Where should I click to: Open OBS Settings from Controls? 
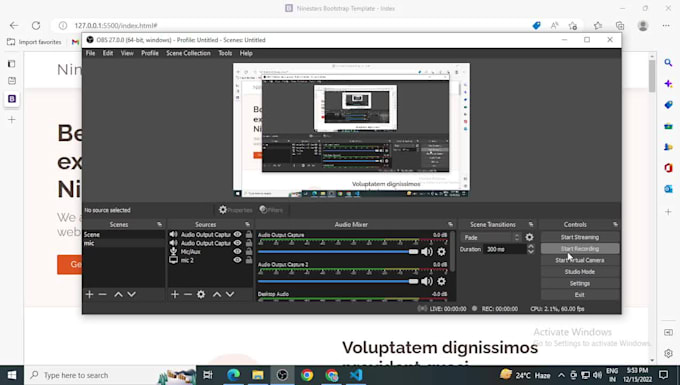tap(580, 283)
